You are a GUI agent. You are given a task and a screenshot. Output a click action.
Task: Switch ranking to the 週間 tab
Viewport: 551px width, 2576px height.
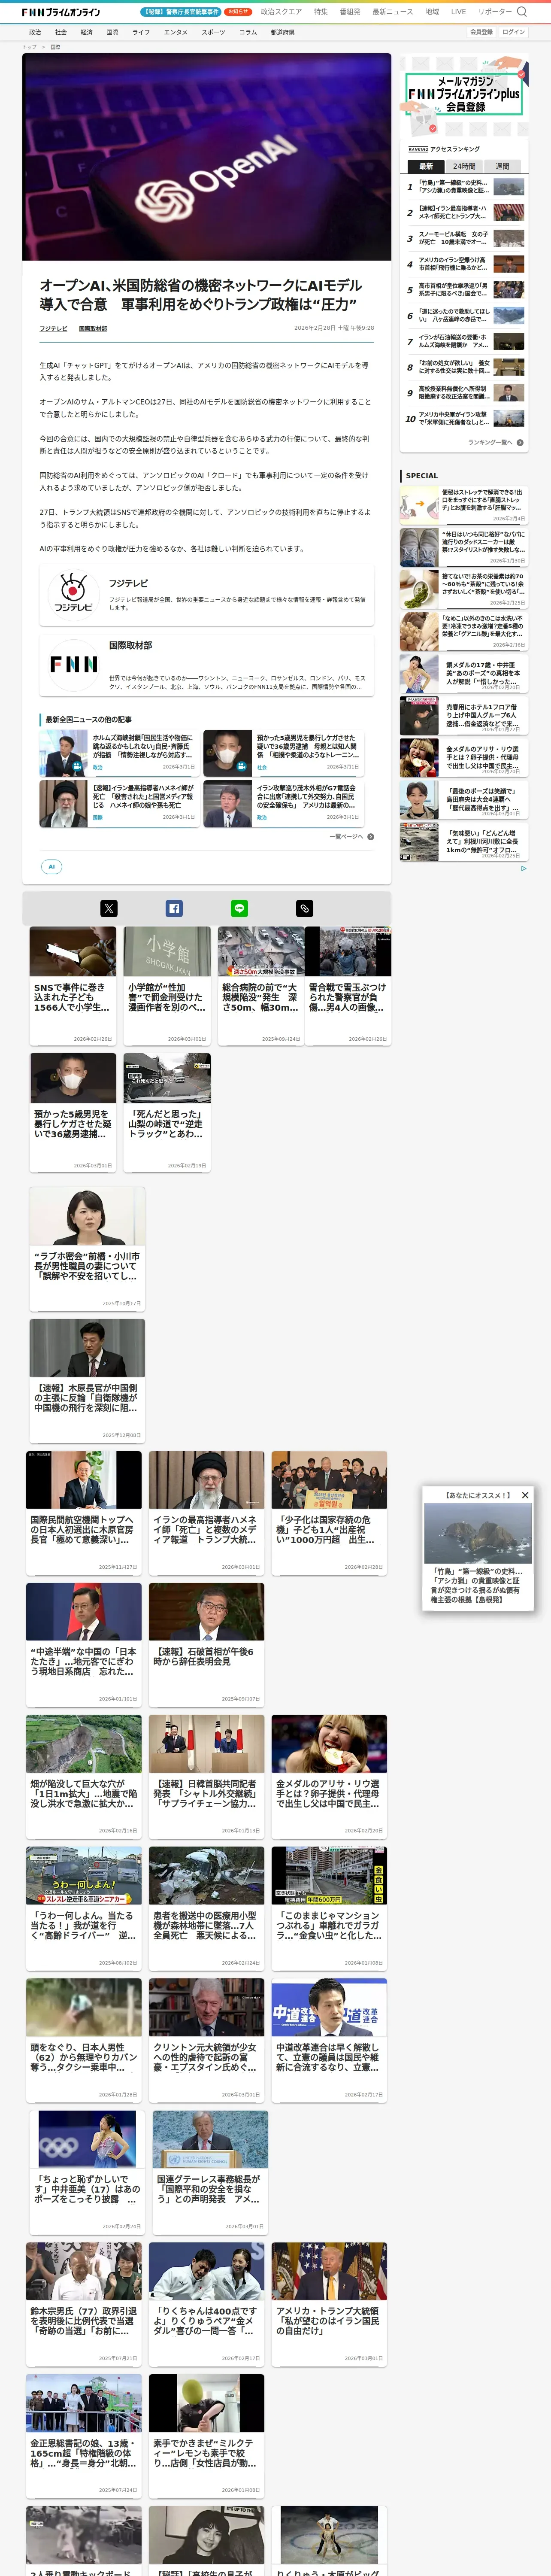coord(503,166)
